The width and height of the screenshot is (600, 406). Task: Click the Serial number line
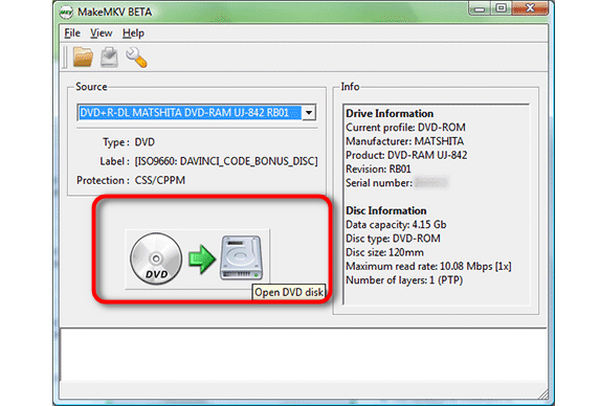[396, 183]
